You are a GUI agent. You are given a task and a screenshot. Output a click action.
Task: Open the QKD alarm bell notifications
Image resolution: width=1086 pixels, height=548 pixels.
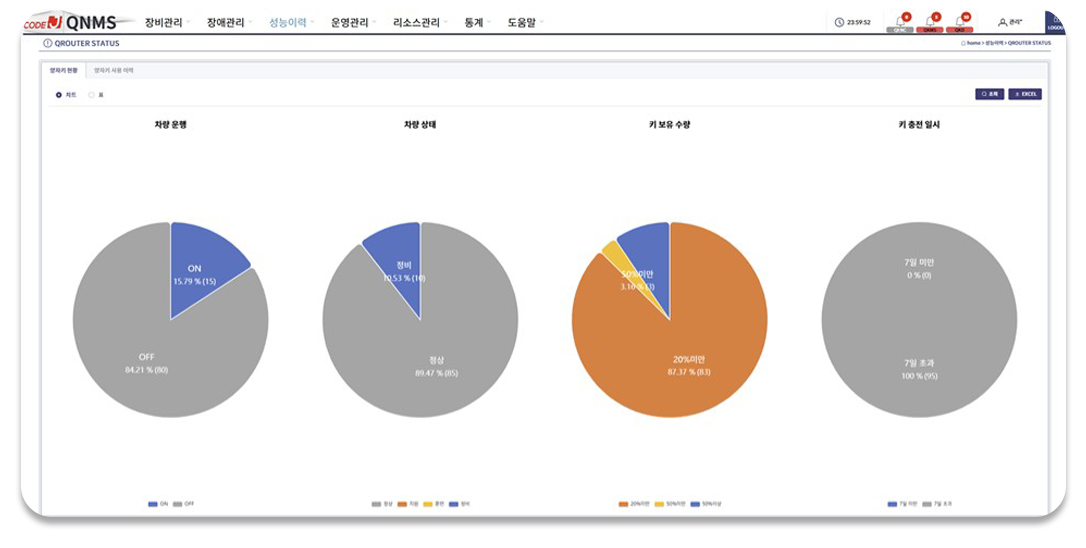coord(960,21)
